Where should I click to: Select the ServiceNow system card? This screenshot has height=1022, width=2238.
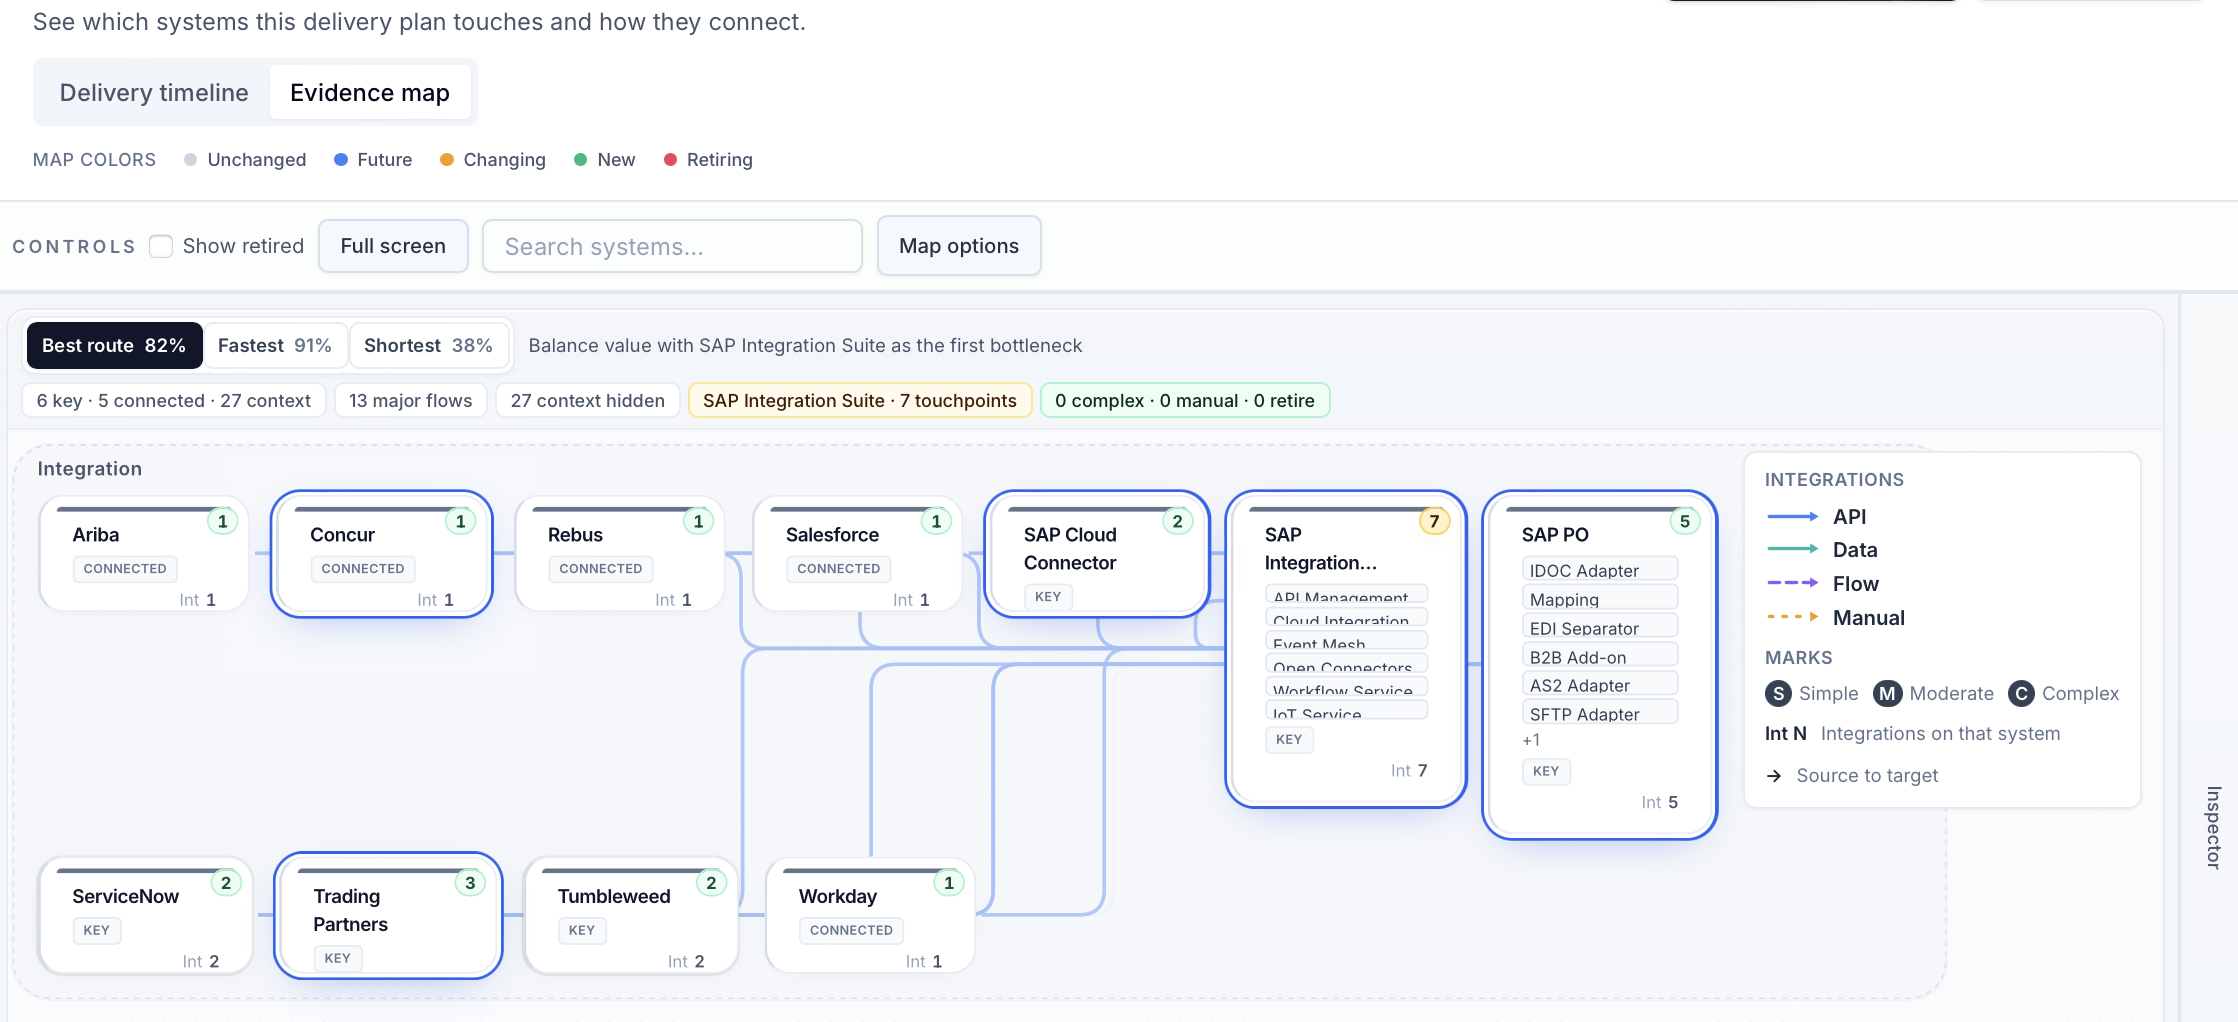[146, 916]
